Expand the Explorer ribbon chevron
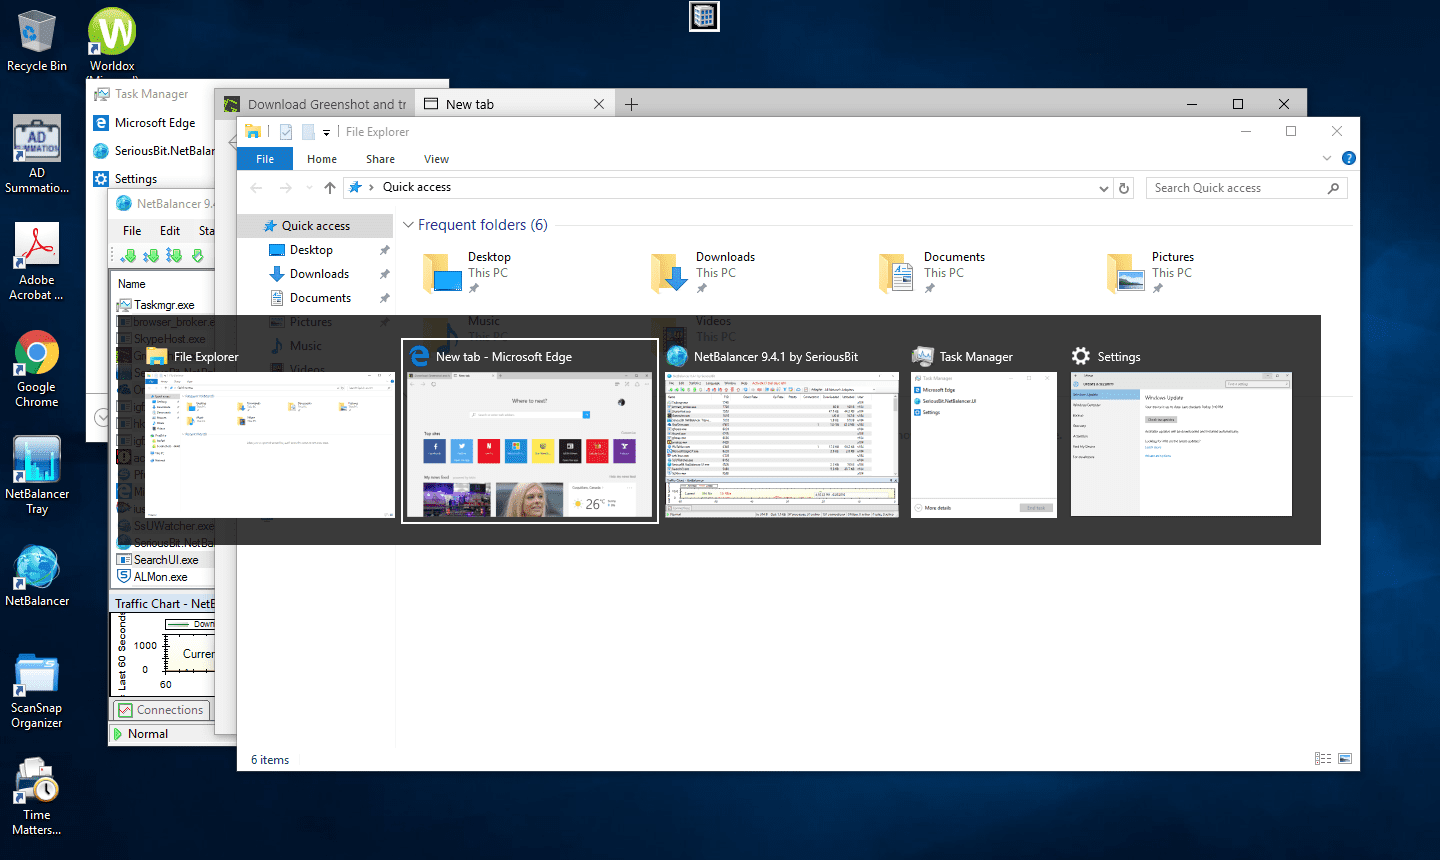The height and width of the screenshot is (860, 1440). pyautogui.click(x=1327, y=158)
